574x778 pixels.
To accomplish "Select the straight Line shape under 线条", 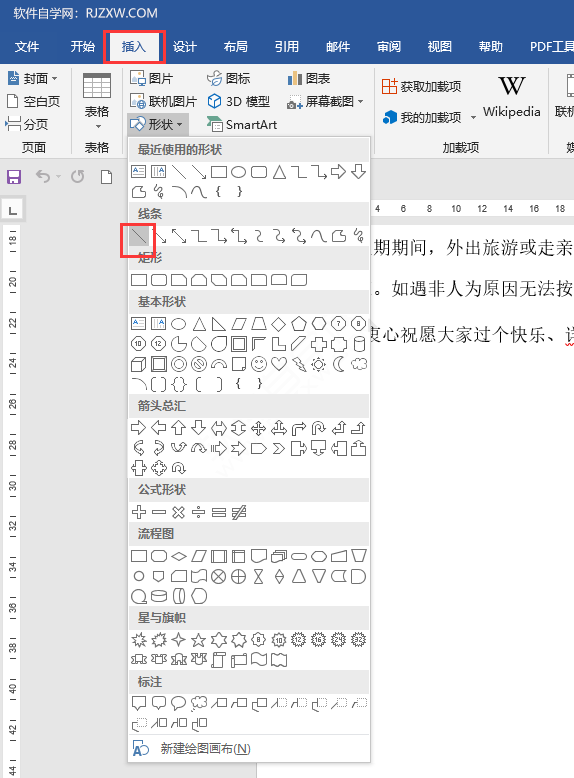I will point(139,236).
